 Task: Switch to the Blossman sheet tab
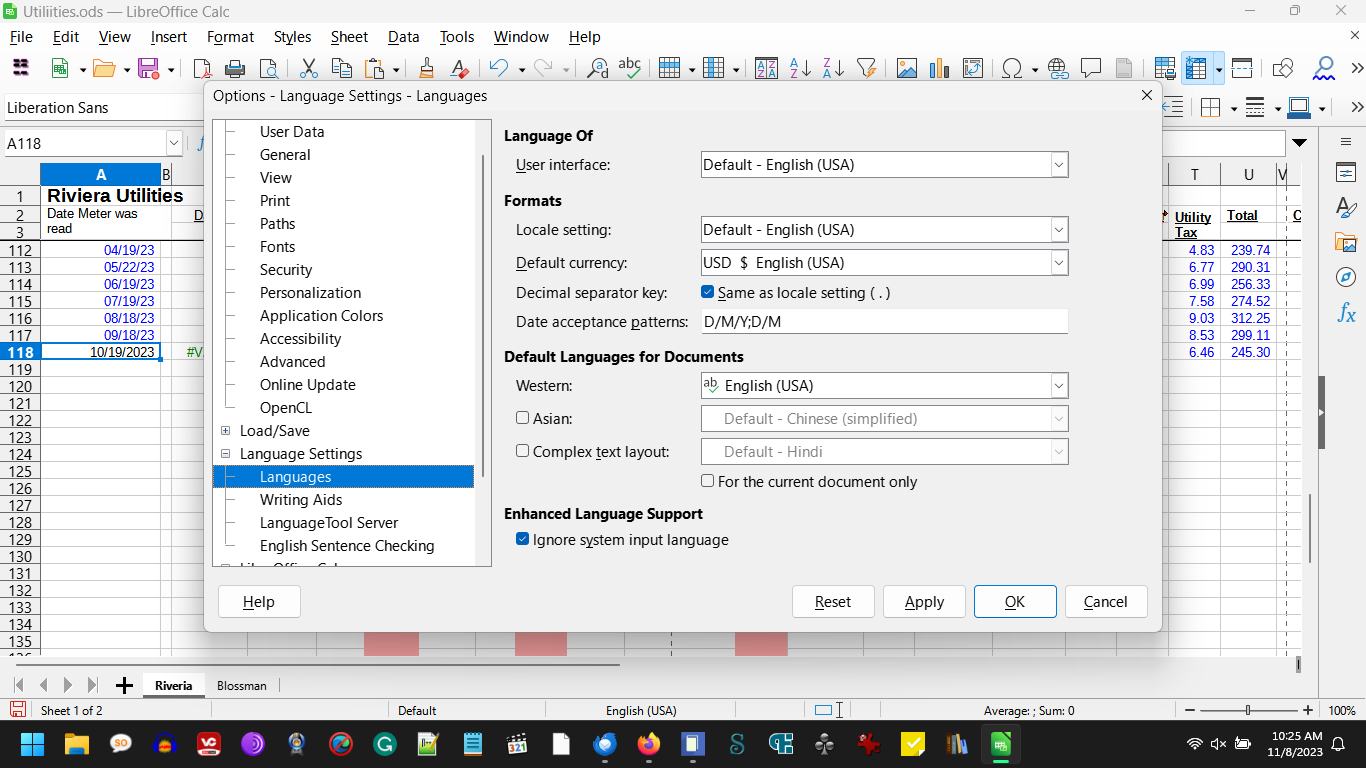pos(242,685)
